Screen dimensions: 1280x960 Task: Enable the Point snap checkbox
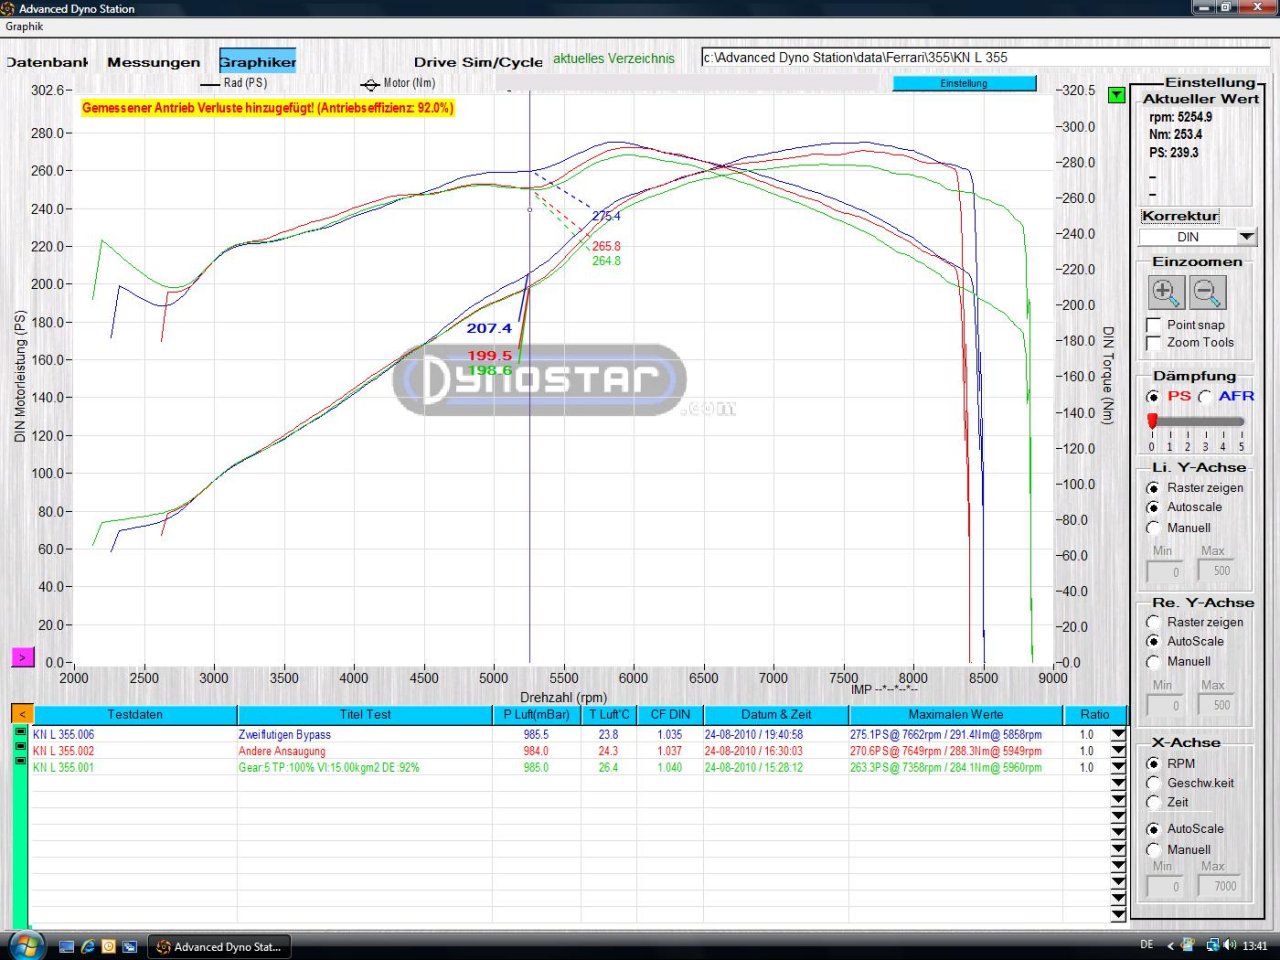(x=1154, y=325)
